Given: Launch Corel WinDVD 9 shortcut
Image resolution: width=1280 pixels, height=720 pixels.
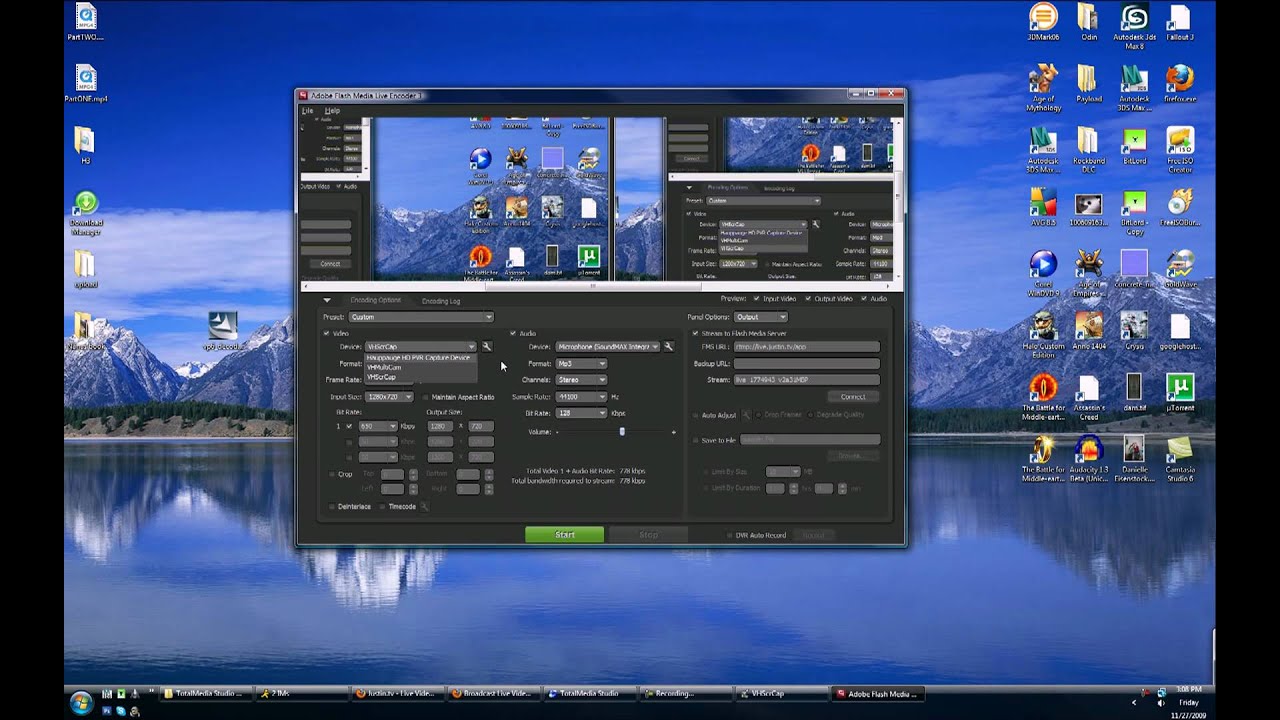Looking at the screenshot, I should (x=1043, y=273).
